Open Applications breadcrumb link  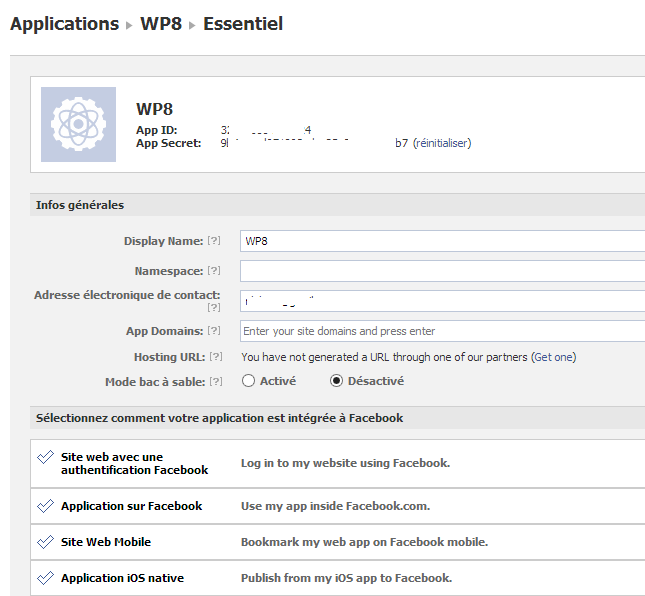click(x=65, y=24)
